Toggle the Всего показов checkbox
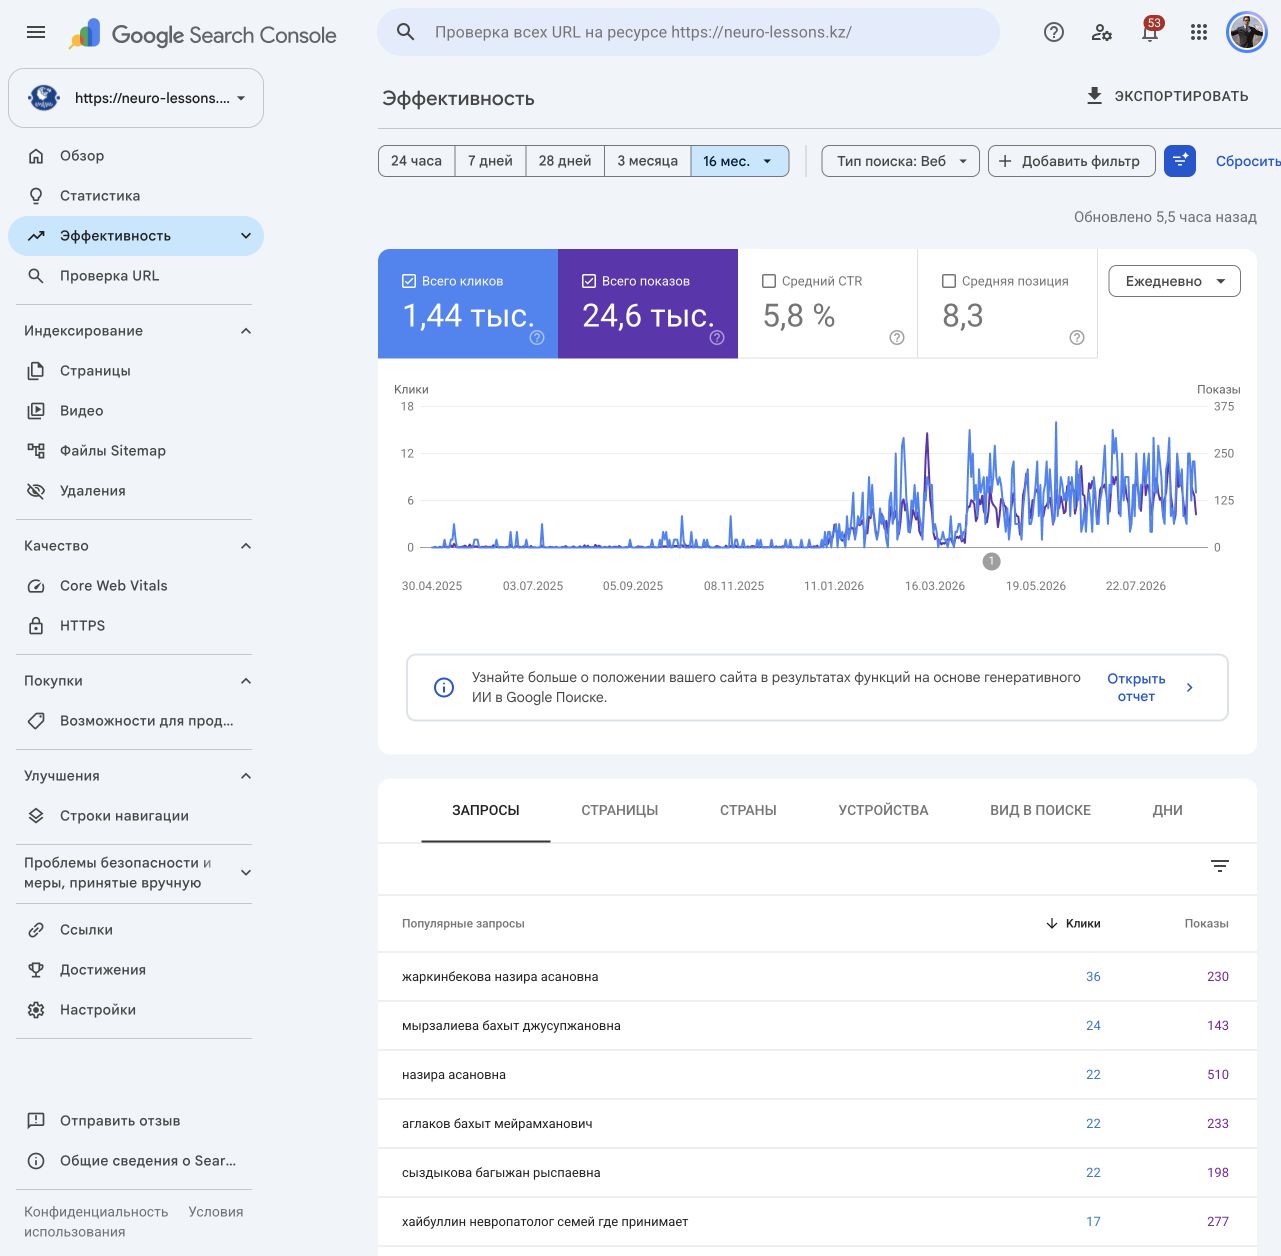The image size is (1281, 1256). pos(589,281)
